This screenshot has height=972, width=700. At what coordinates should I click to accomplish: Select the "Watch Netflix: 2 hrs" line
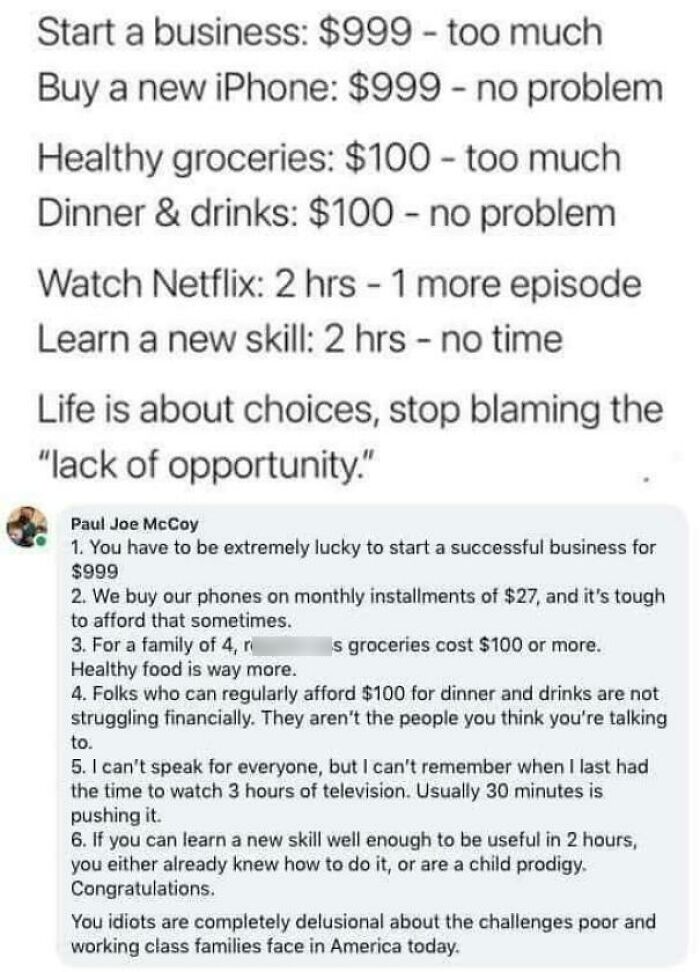[339, 285]
